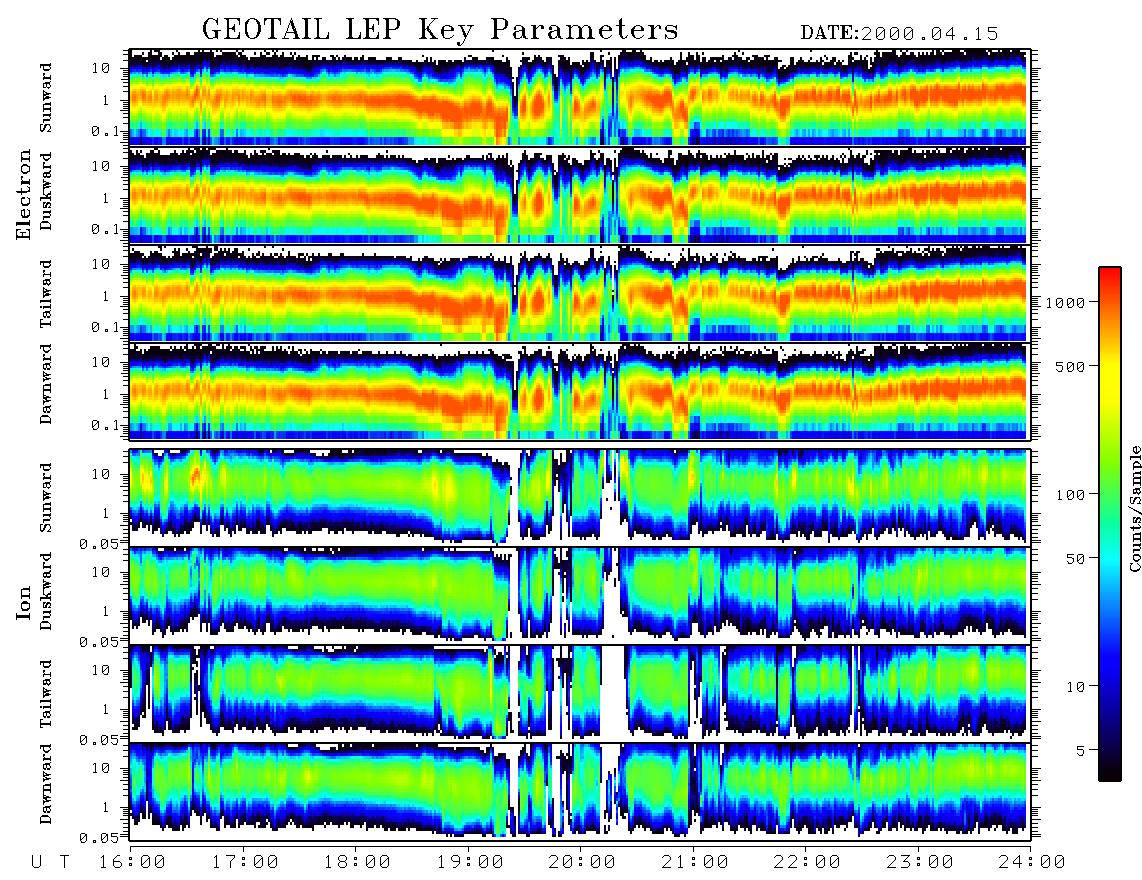Select the 20:00 time axis label
1142x880 pixels.
click(583, 863)
